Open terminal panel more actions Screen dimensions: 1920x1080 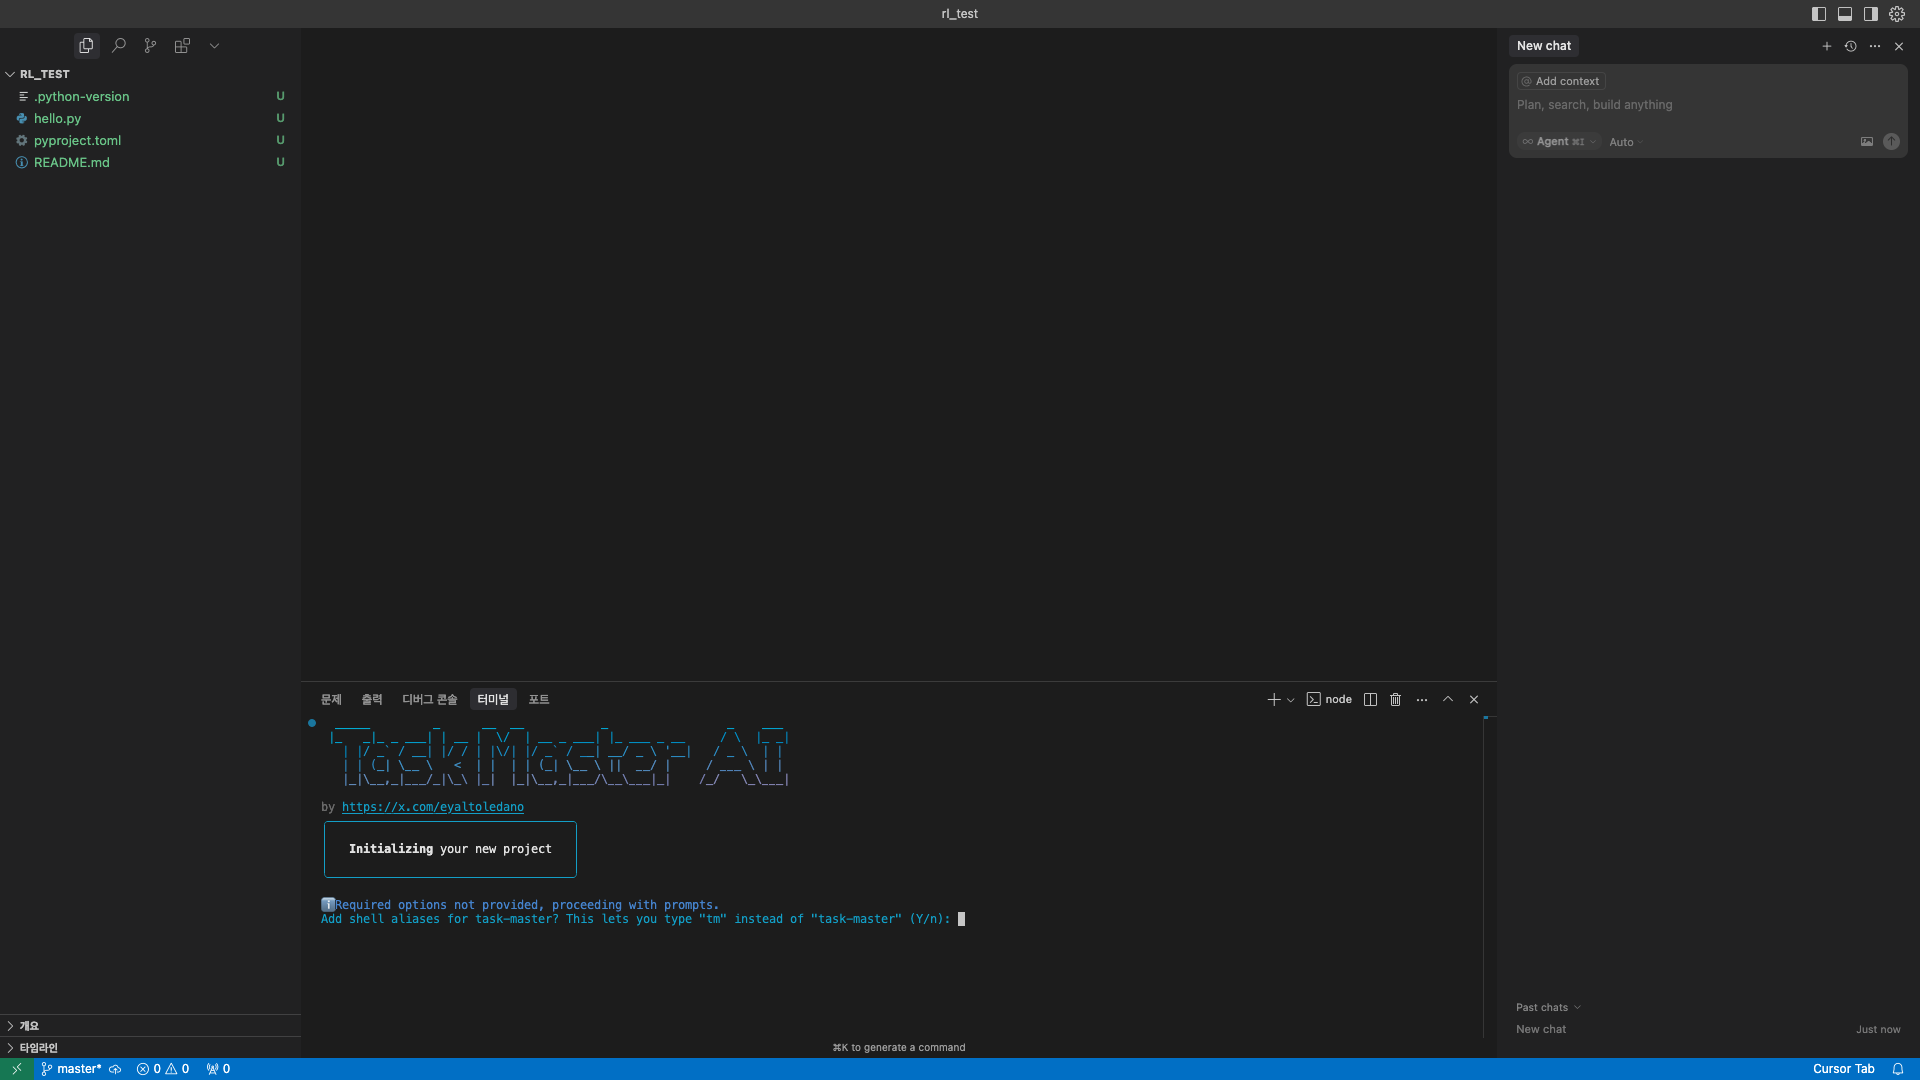coord(1422,700)
